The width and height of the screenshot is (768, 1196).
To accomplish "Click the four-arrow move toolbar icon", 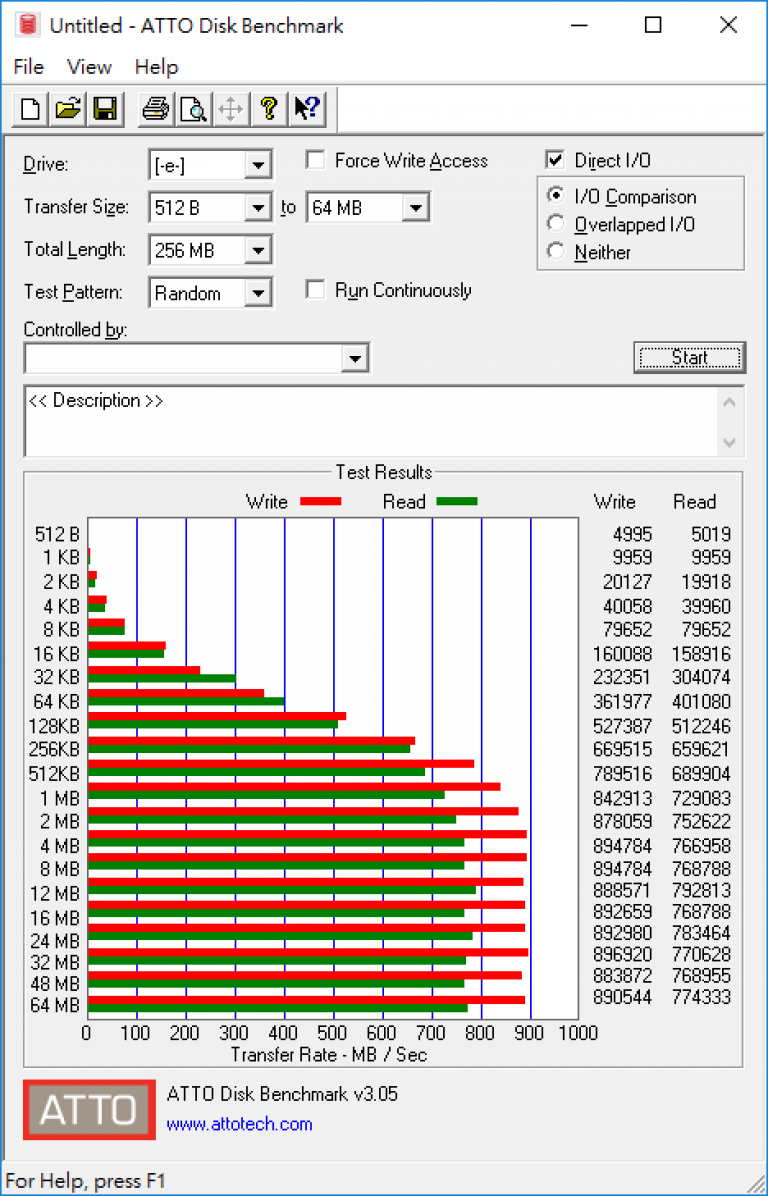I will pyautogui.click(x=230, y=109).
